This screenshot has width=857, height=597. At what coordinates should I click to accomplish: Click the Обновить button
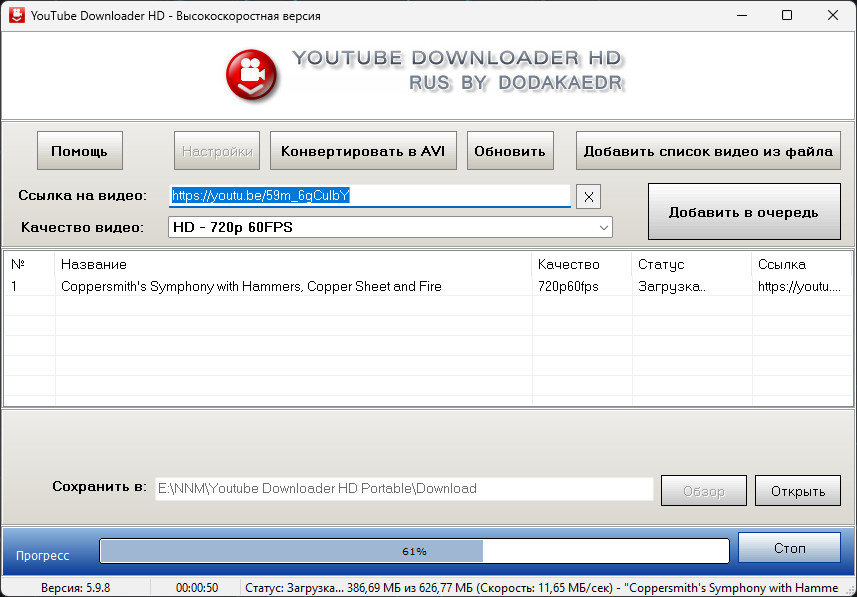(510, 151)
